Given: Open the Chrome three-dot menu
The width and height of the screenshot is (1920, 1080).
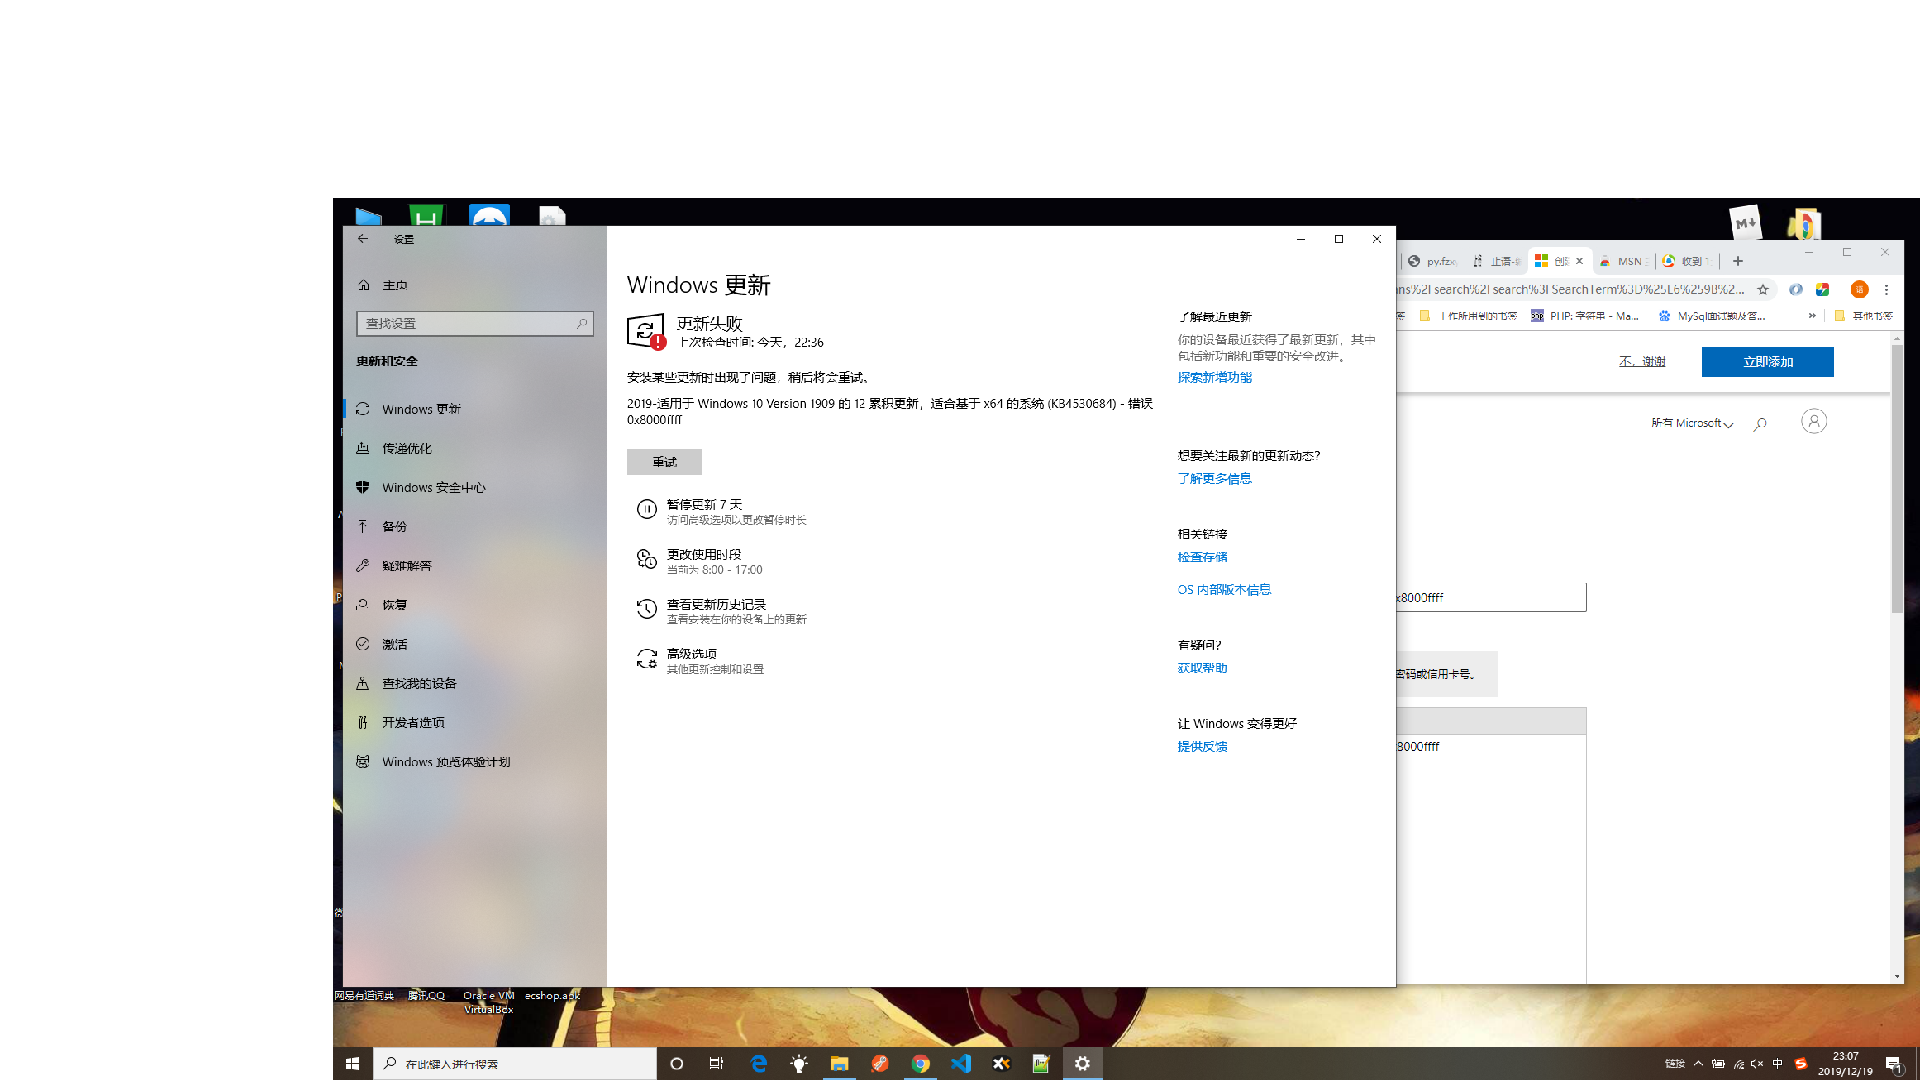Looking at the screenshot, I should pos(1886,289).
